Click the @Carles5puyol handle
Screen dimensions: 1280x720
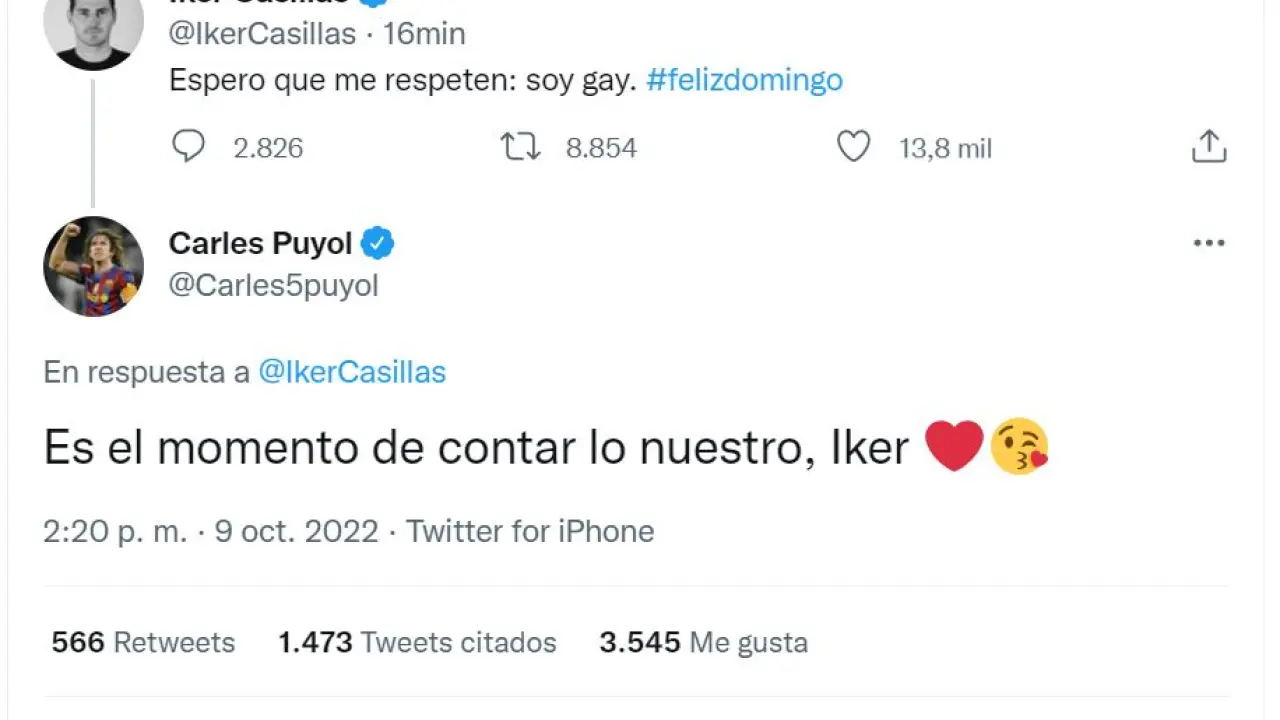coord(273,286)
